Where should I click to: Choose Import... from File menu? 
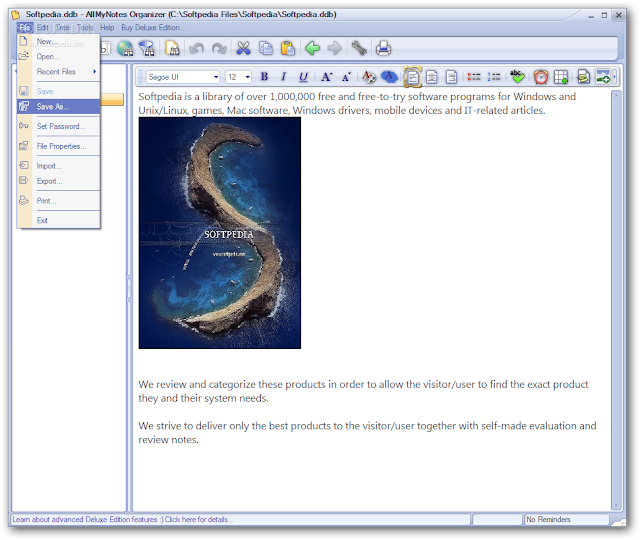[x=58, y=166]
